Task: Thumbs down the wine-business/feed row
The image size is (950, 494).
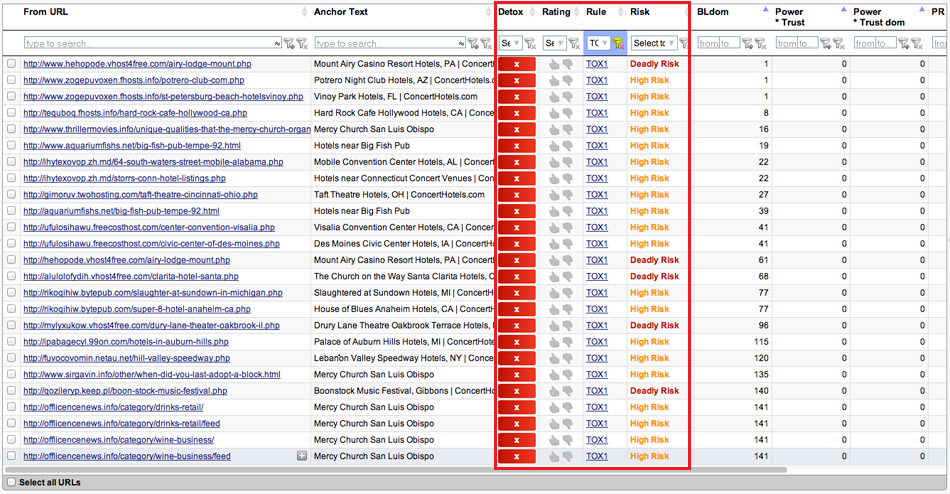Action: tap(568, 456)
